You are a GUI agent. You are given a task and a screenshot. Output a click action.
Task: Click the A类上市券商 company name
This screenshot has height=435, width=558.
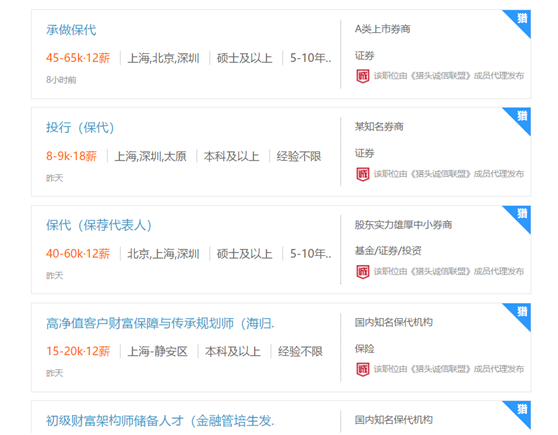pyautogui.click(x=382, y=29)
